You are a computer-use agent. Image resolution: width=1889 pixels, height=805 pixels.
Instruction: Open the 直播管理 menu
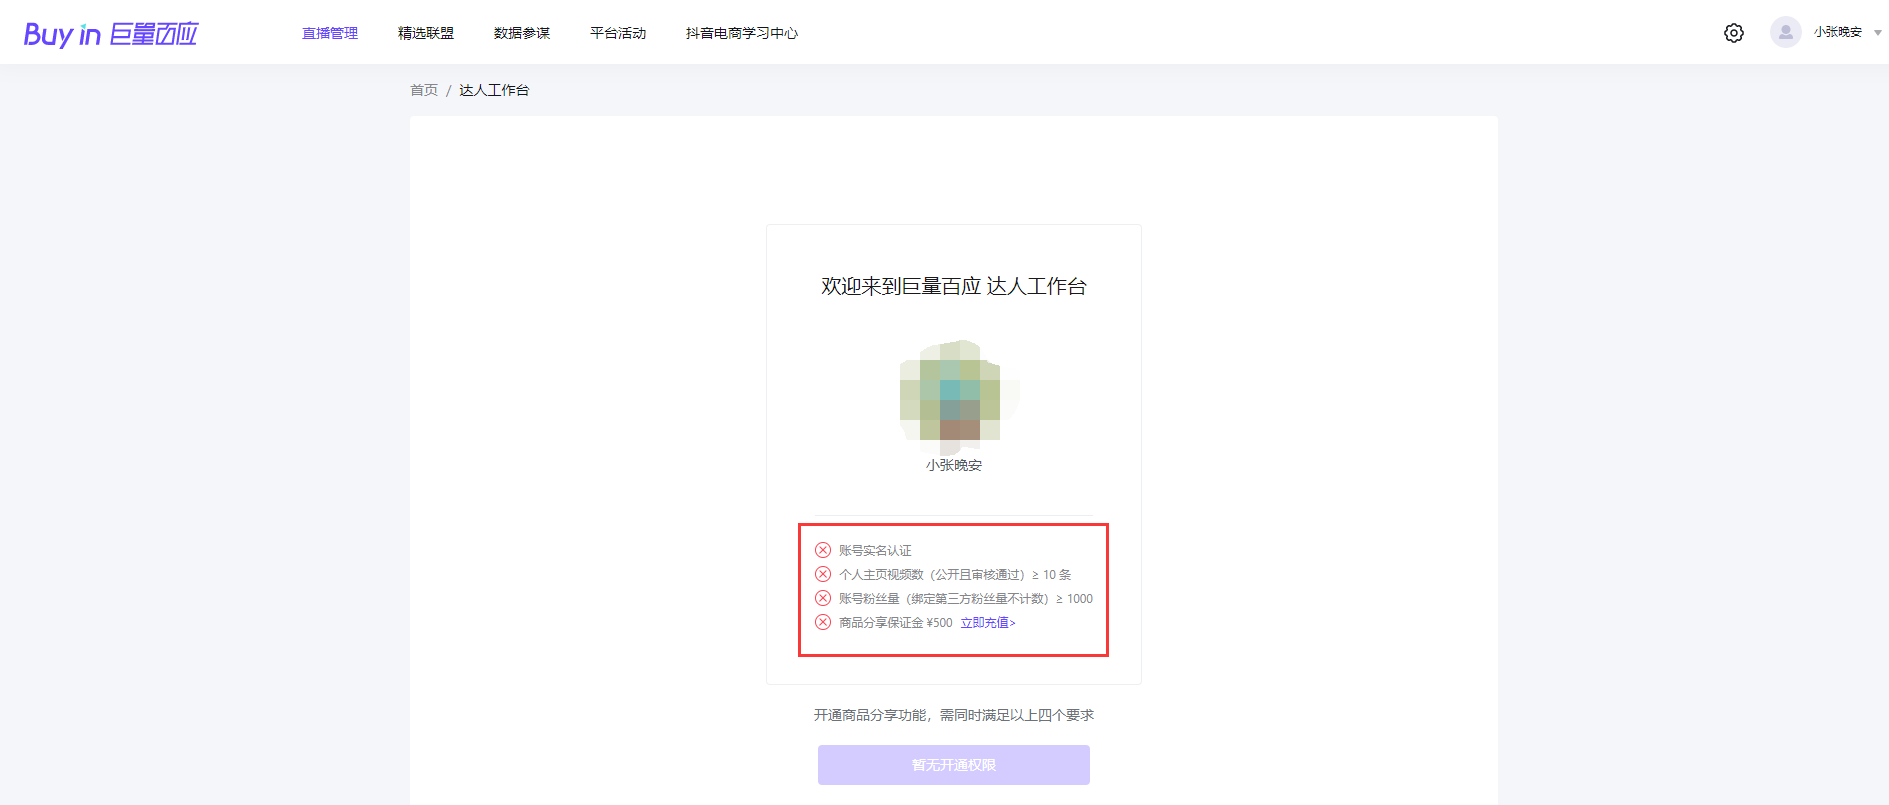[330, 33]
